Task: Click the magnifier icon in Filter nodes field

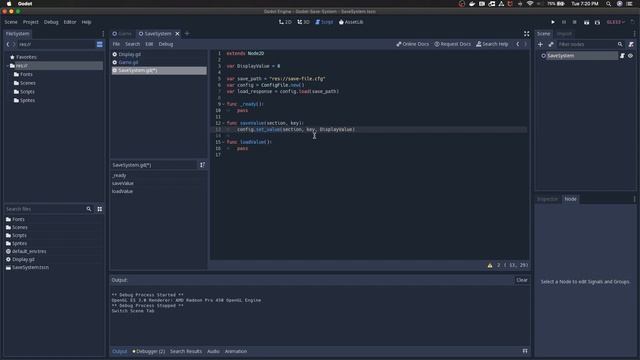Action: pos(620,44)
